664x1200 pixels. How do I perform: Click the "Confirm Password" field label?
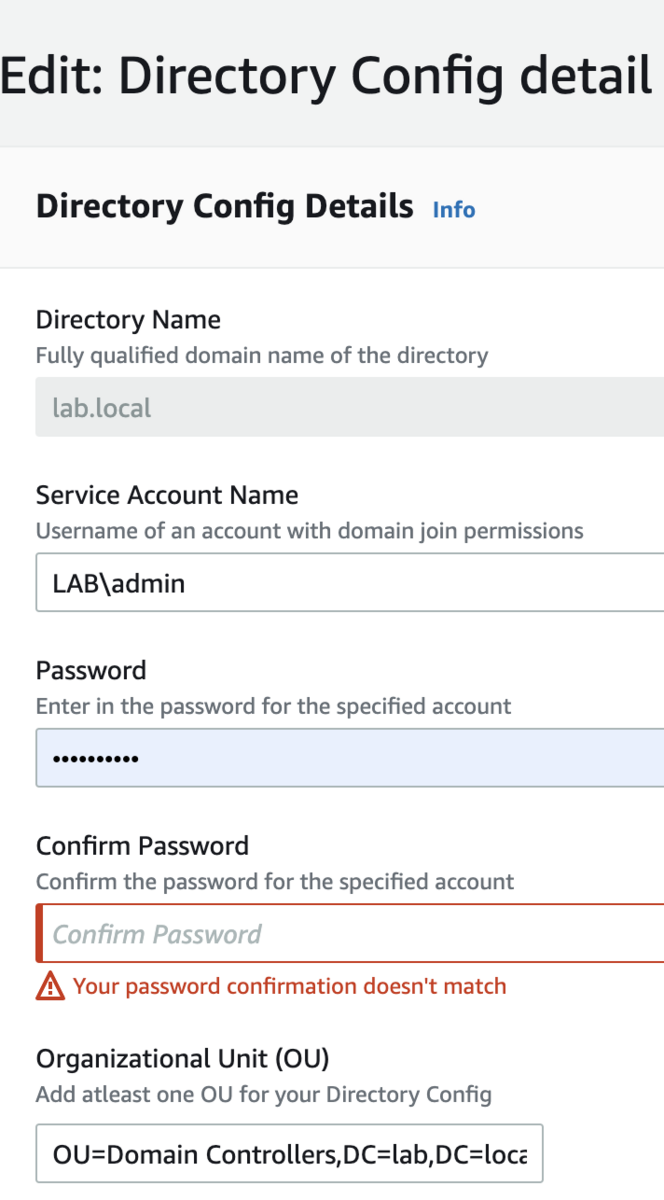click(142, 846)
